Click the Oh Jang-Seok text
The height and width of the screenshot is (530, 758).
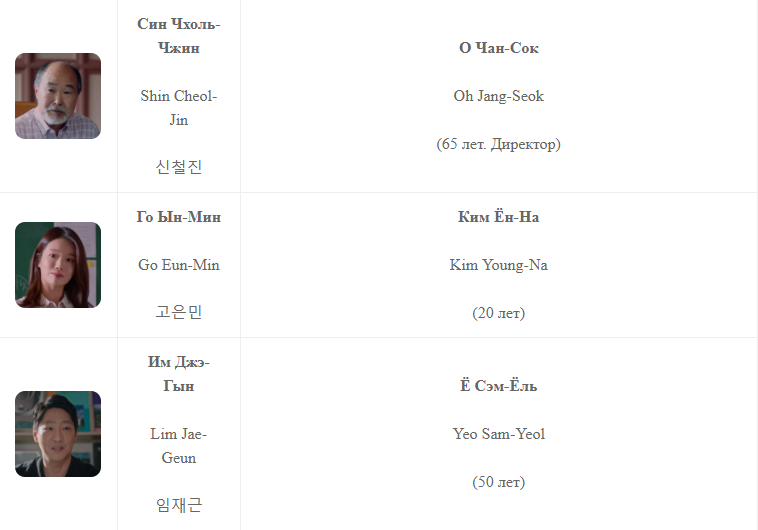point(499,96)
